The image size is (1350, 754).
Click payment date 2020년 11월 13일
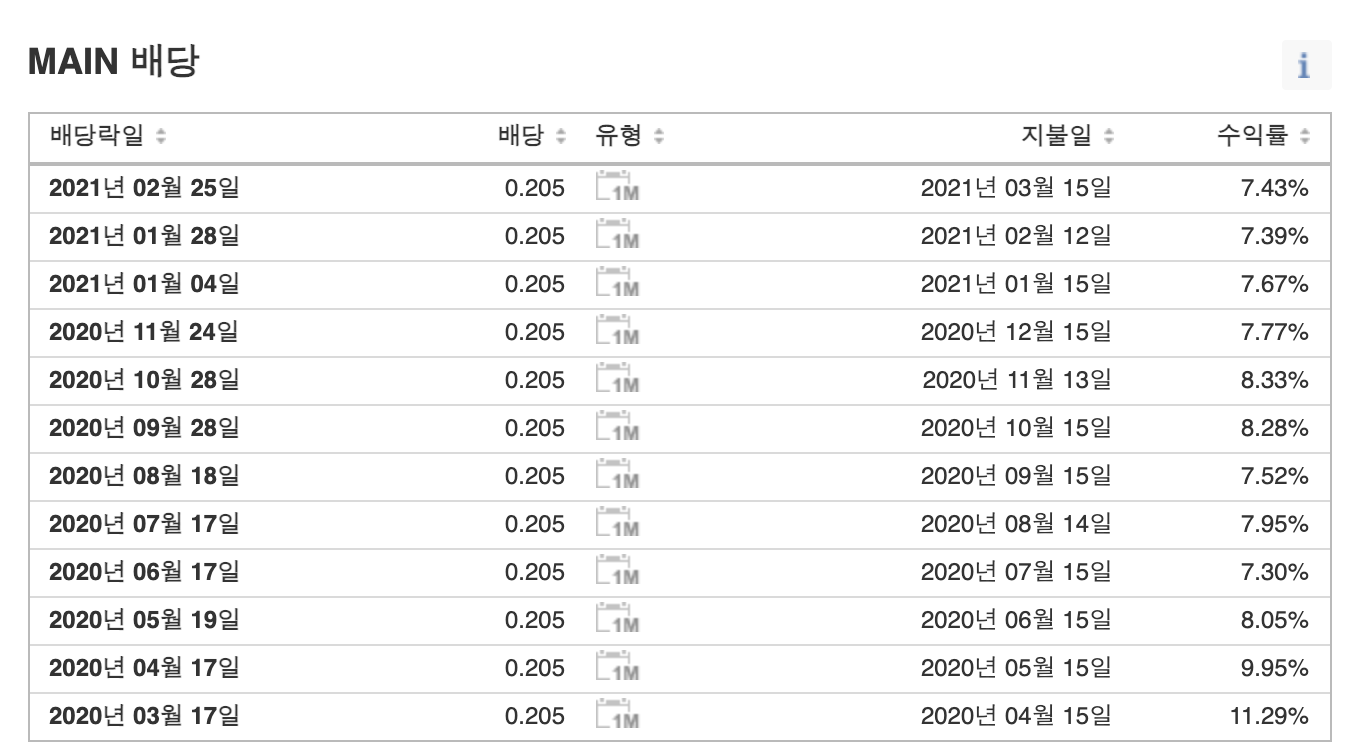[1017, 380]
